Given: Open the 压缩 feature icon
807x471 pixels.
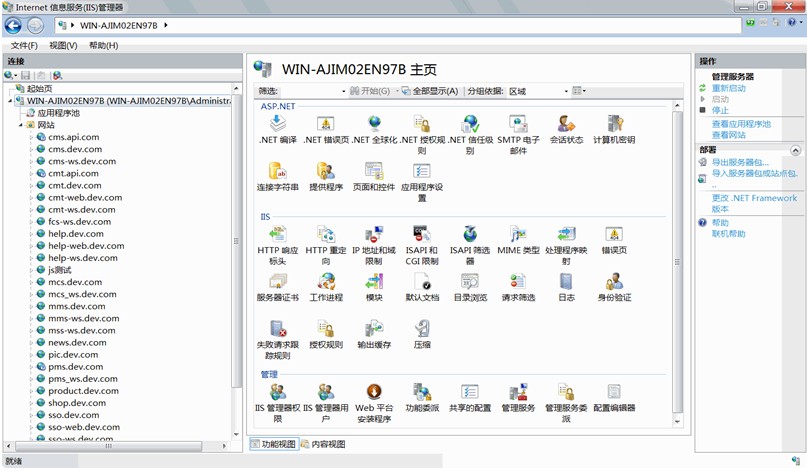Looking at the screenshot, I should (422, 334).
